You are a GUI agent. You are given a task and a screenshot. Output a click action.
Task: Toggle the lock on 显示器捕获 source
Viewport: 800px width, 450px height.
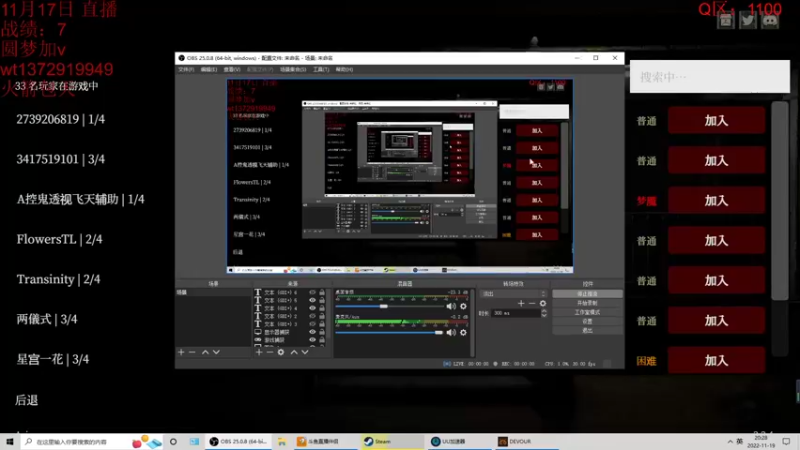pos(322,332)
